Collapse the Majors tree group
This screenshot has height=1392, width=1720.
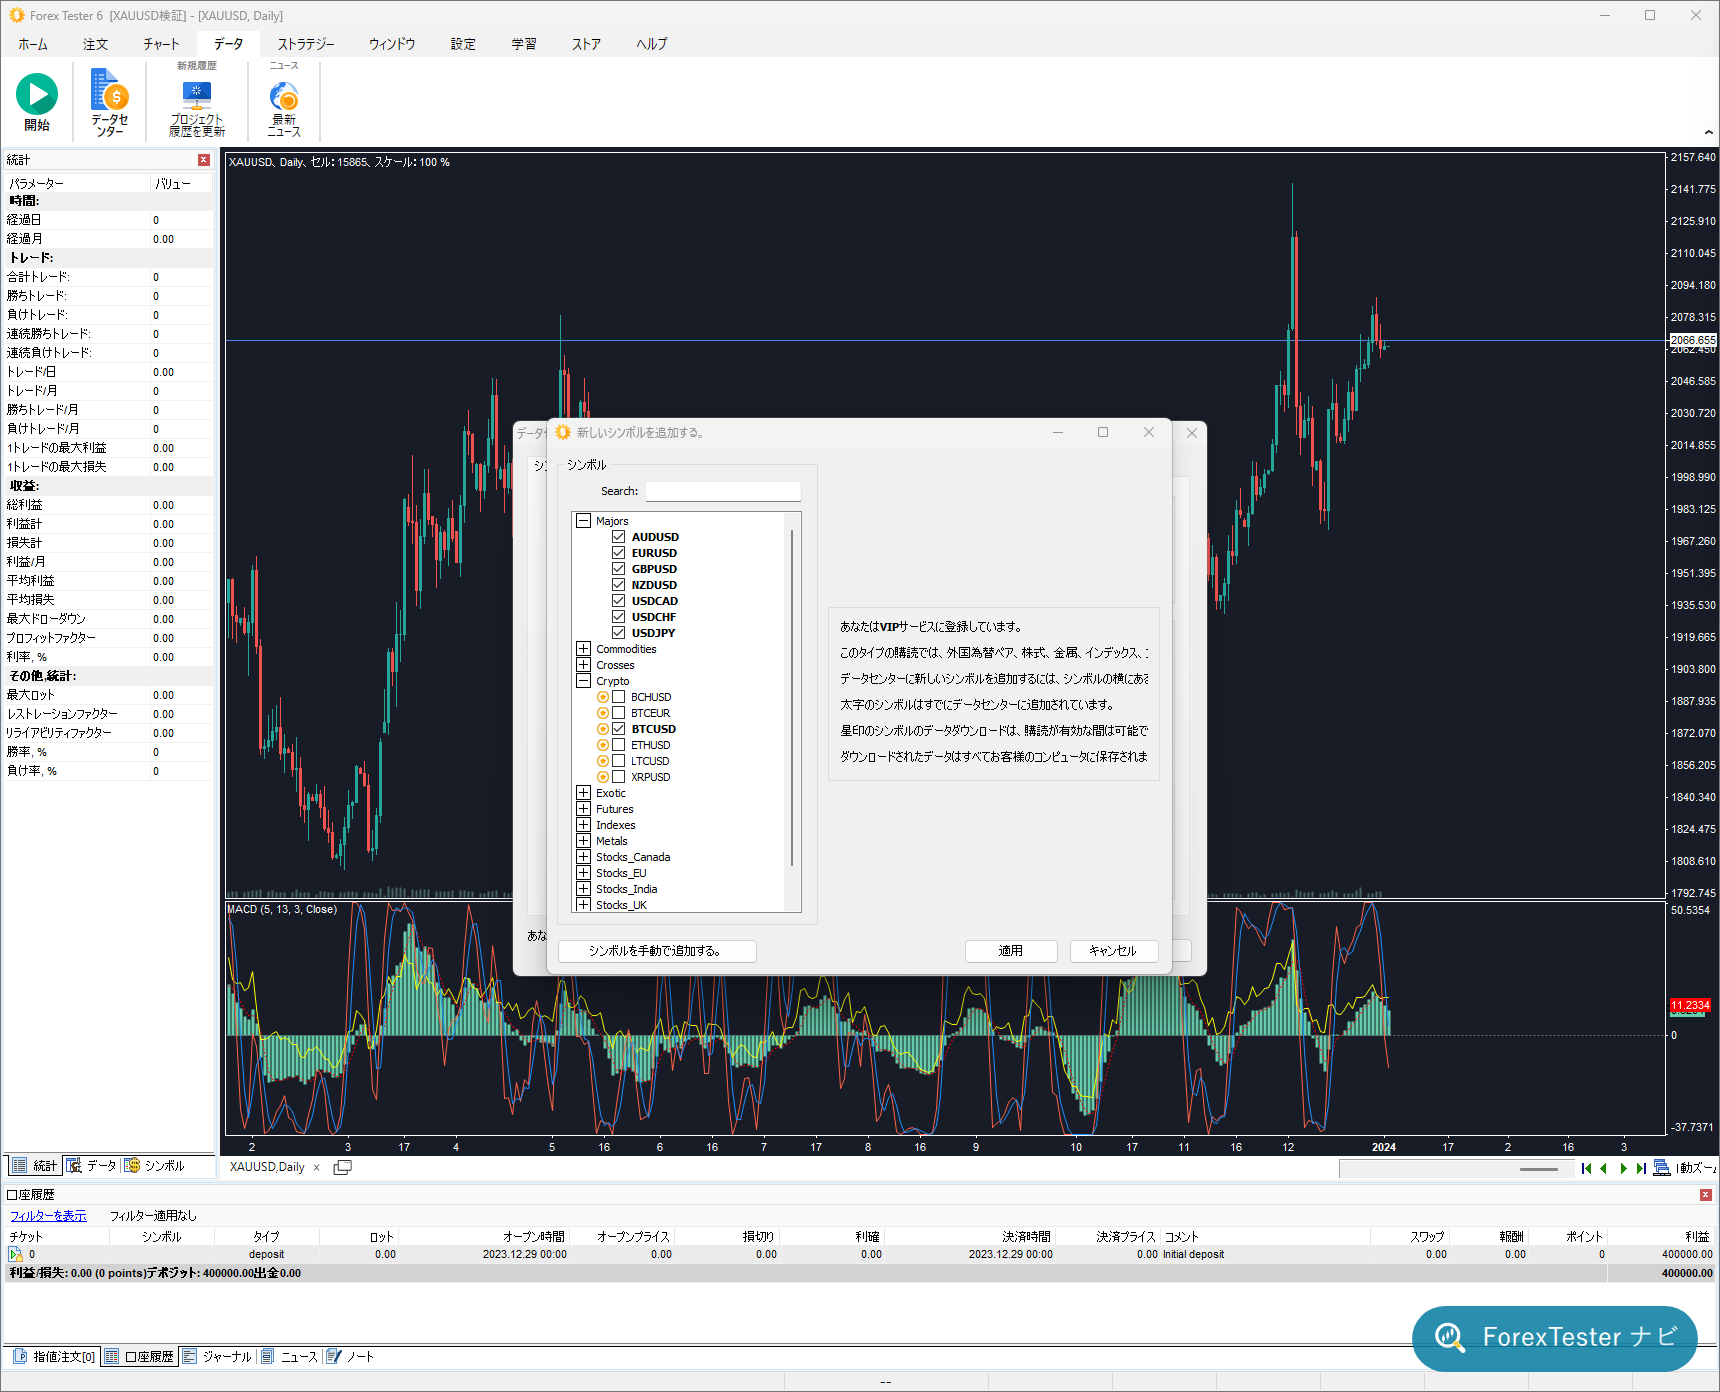[584, 521]
